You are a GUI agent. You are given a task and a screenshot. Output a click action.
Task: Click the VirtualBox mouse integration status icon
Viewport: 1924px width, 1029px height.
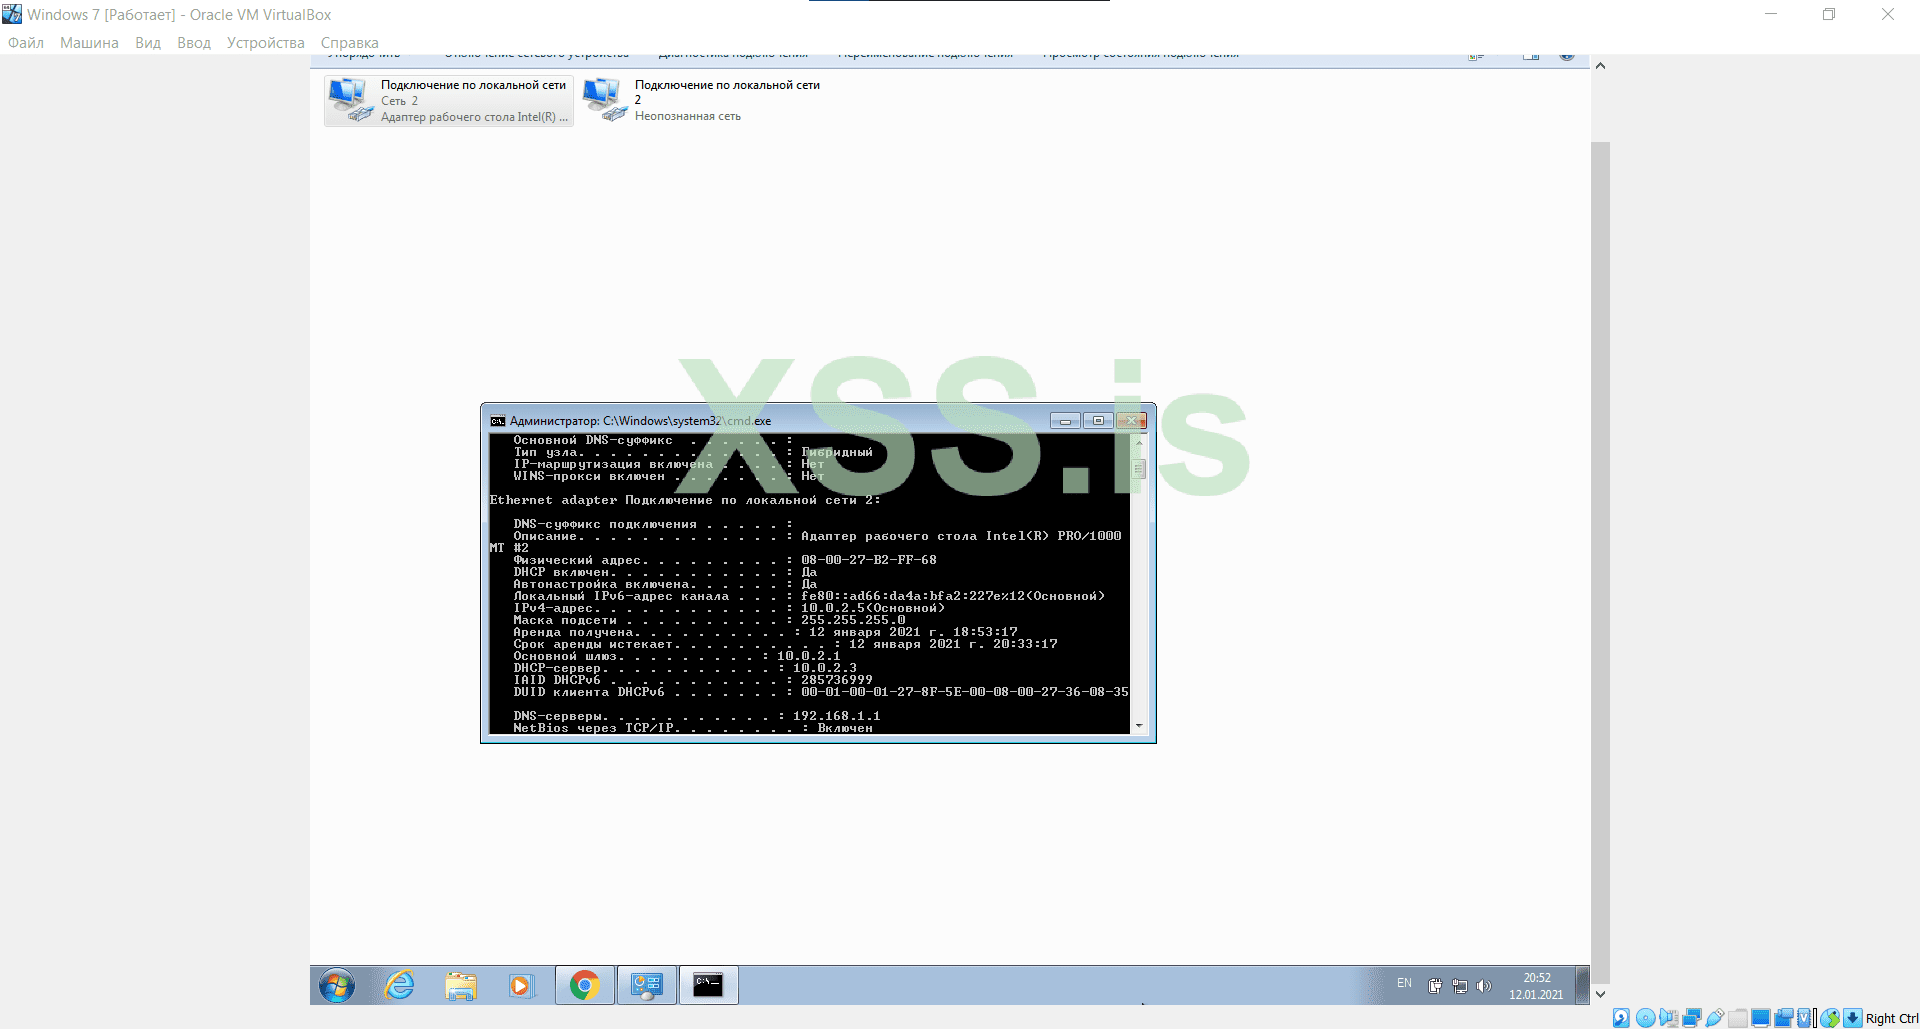(x=1830, y=1018)
